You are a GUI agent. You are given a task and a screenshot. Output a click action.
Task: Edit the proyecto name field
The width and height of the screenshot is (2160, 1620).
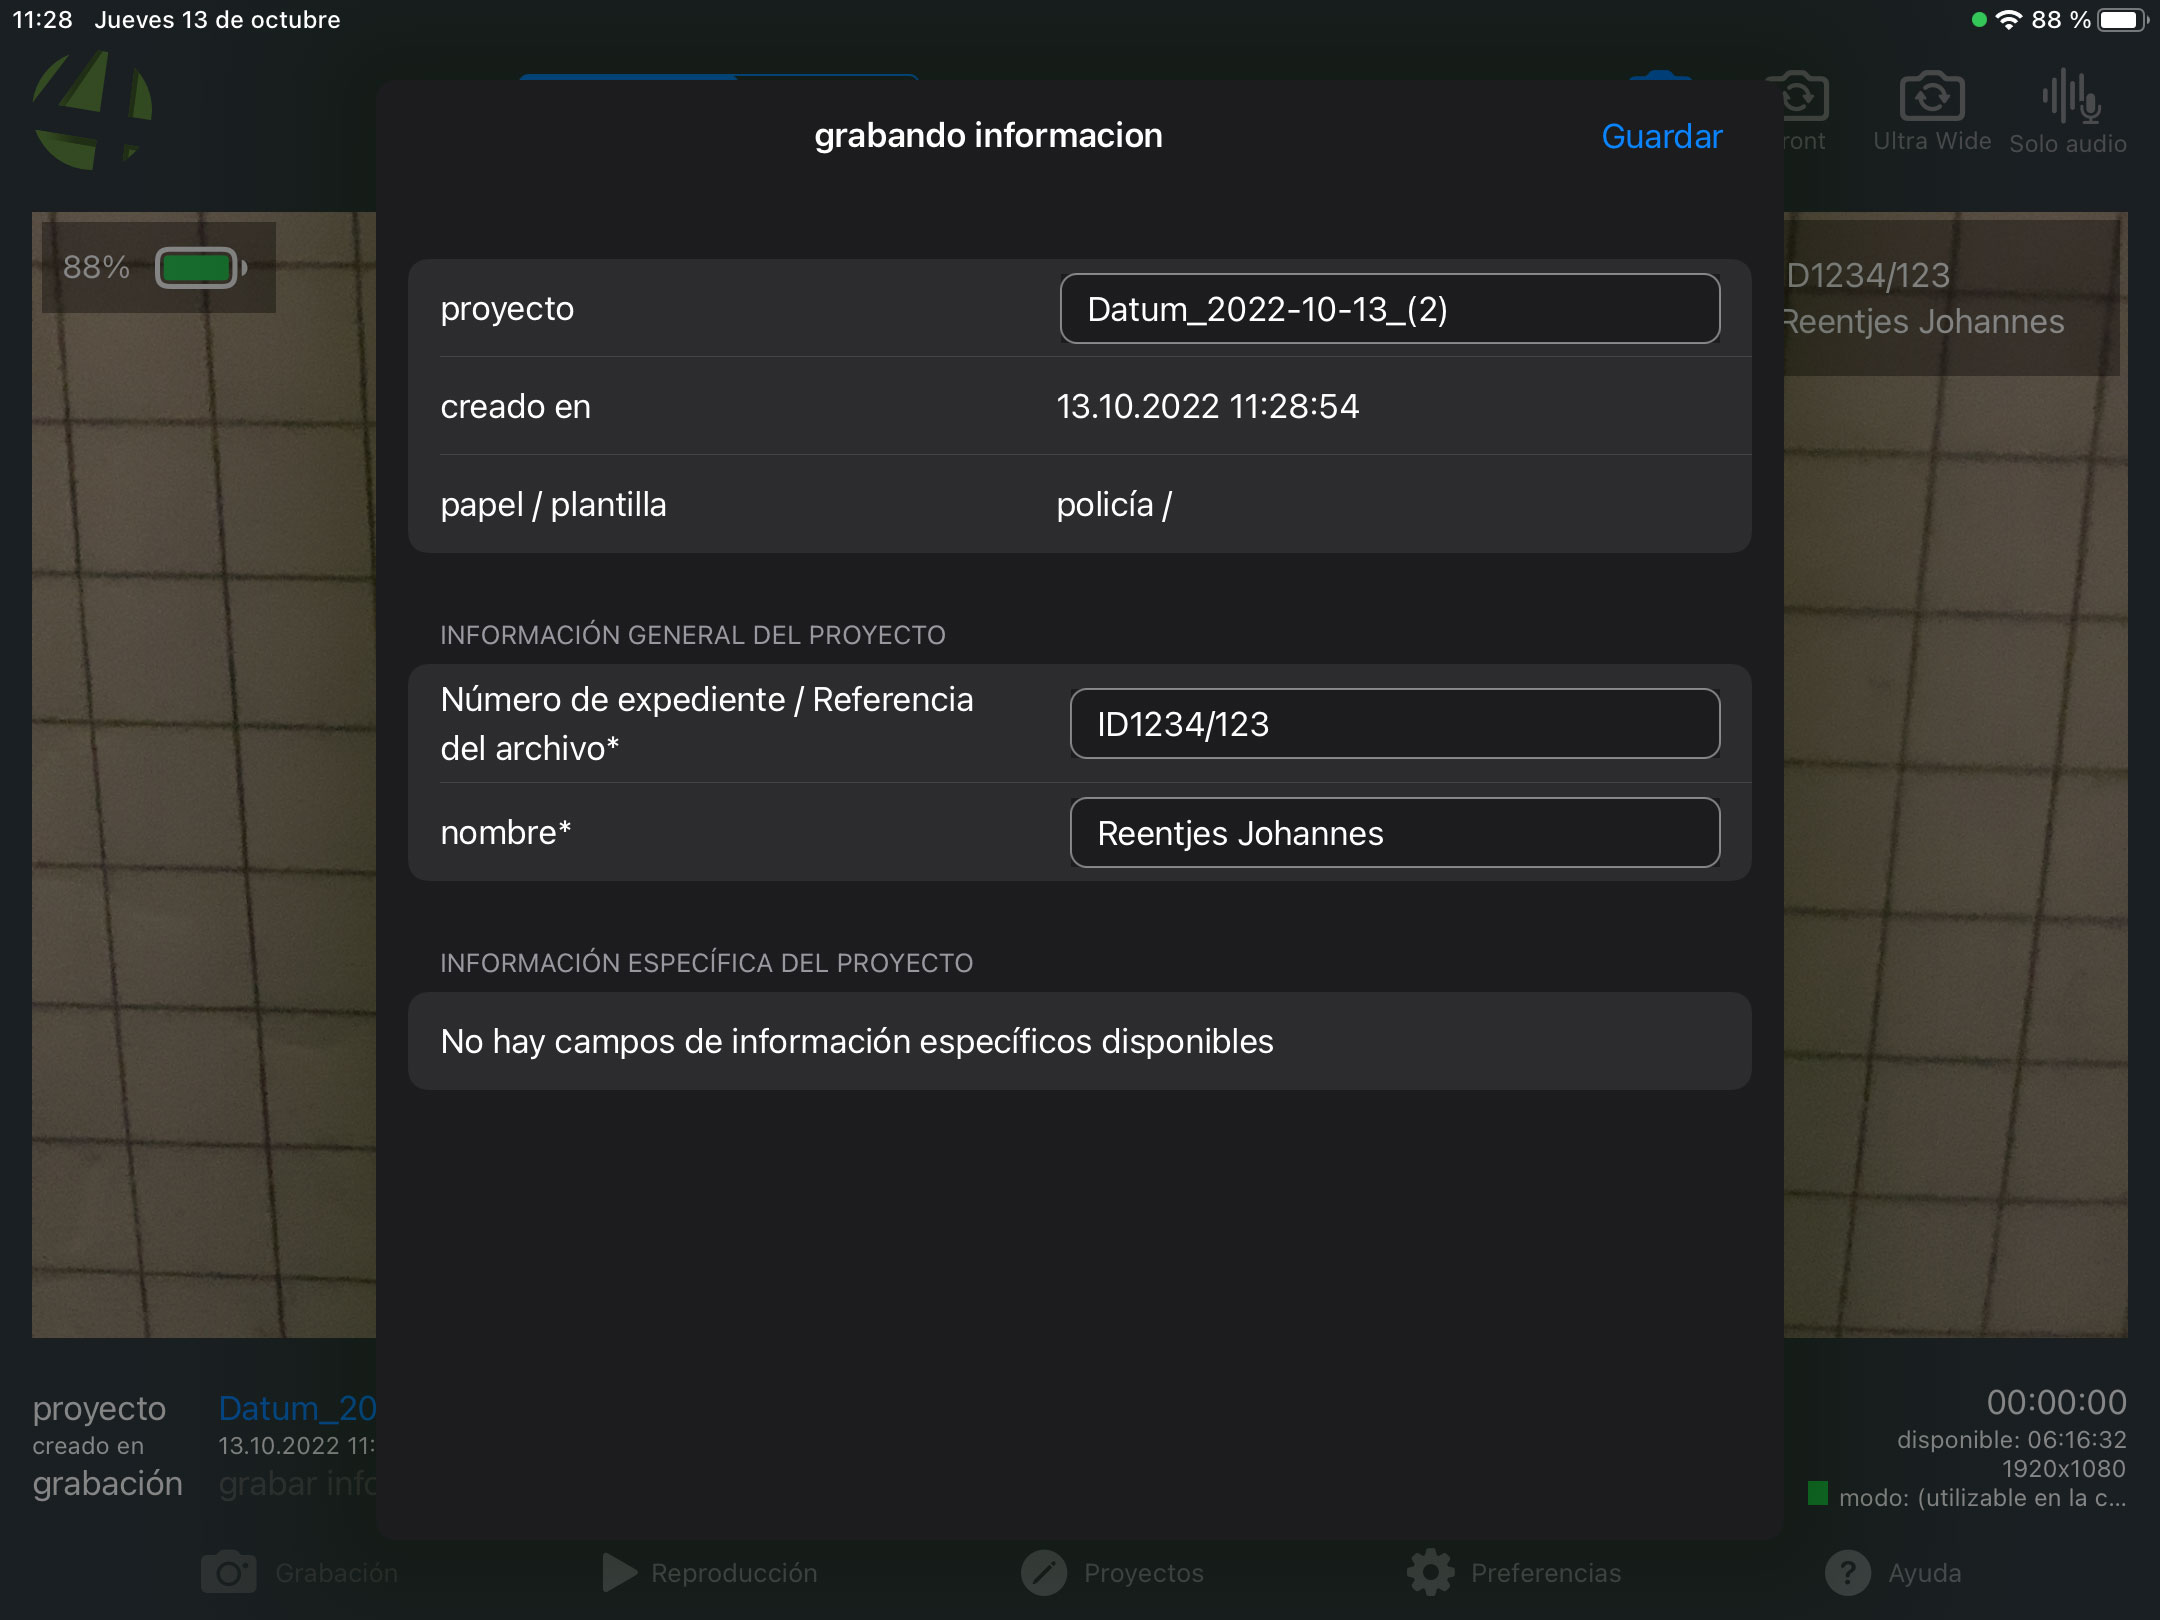[1390, 309]
